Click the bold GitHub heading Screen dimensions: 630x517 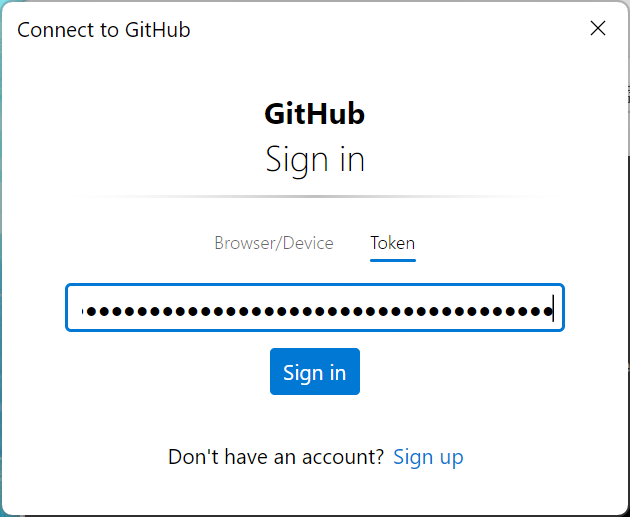[314, 114]
